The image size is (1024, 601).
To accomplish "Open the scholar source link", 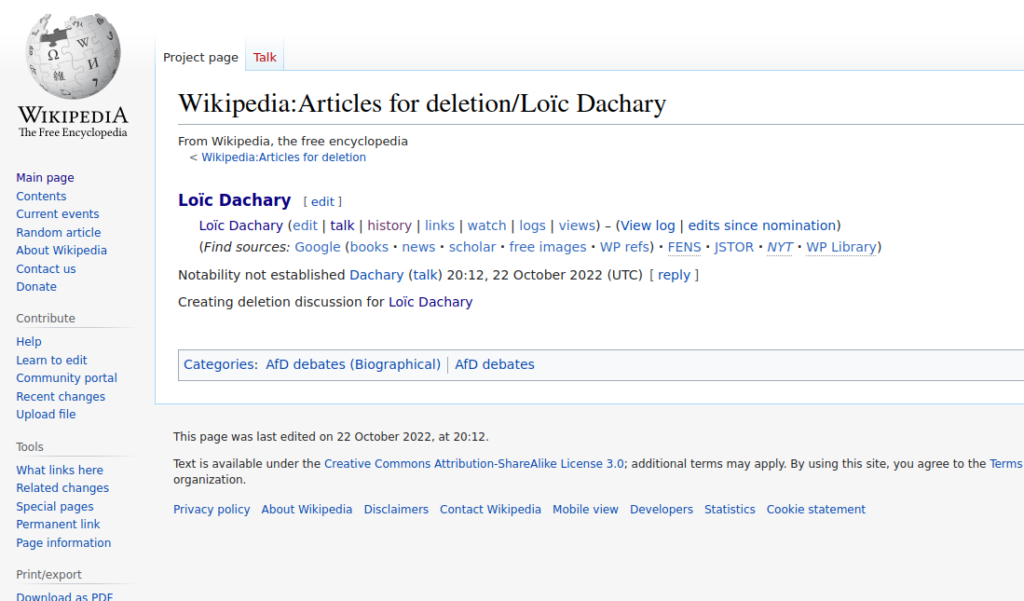I will click(x=472, y=247).
